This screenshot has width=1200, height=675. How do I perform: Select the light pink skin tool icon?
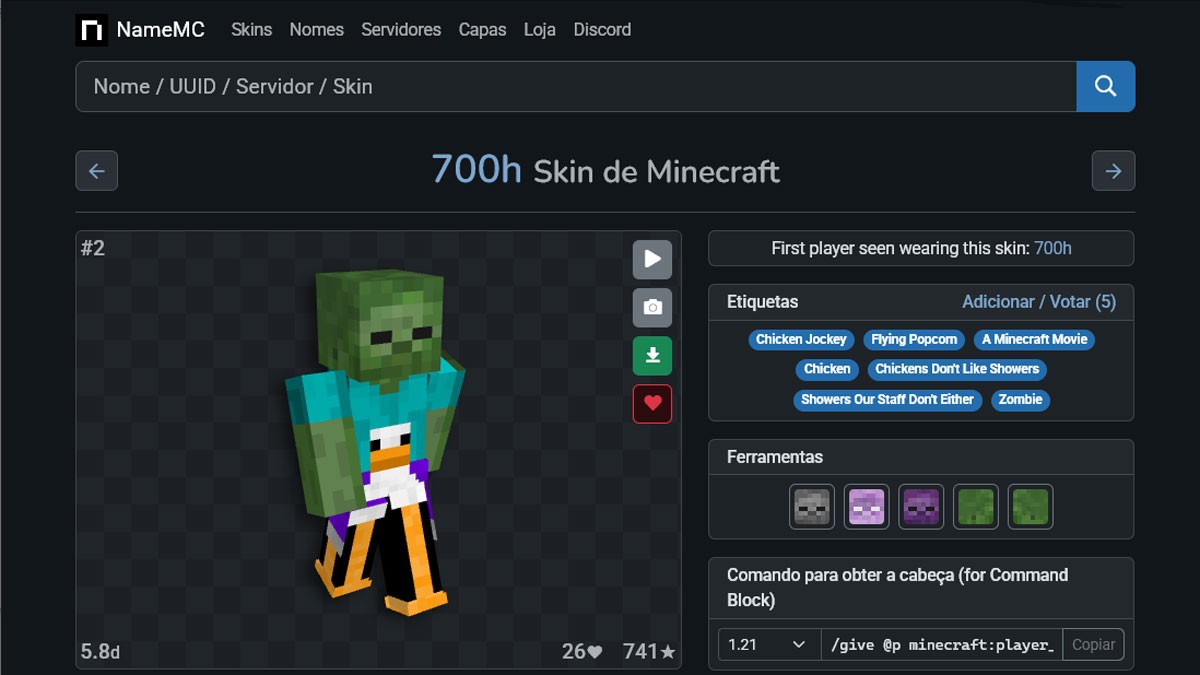[866, 507]
